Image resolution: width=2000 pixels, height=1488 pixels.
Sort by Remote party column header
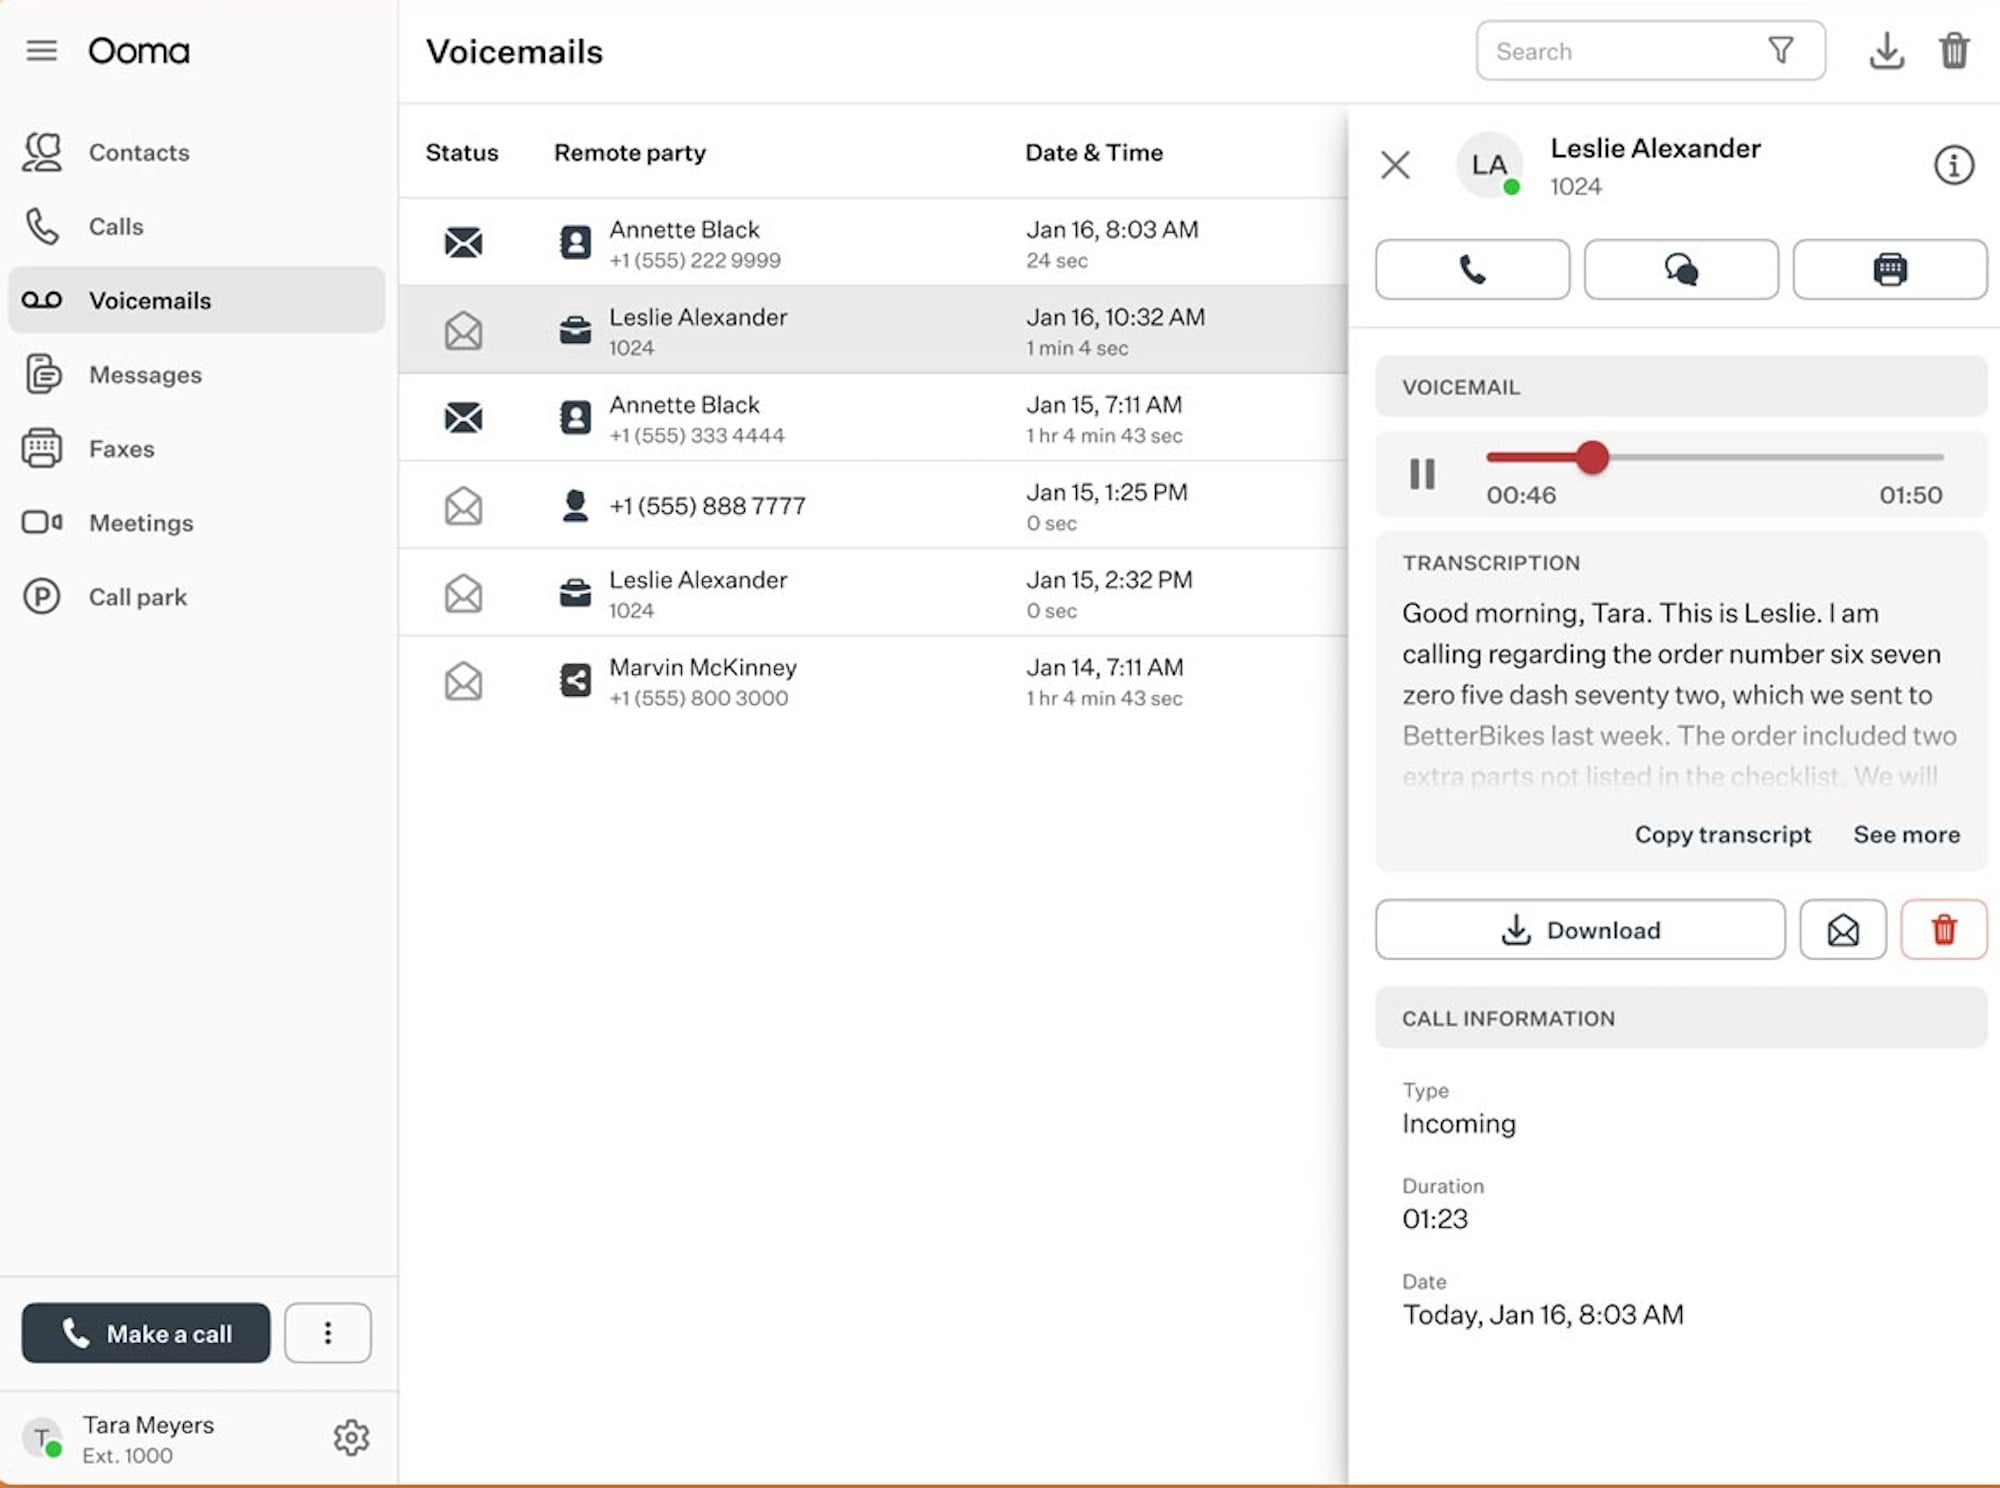click(x=630, y=152)
